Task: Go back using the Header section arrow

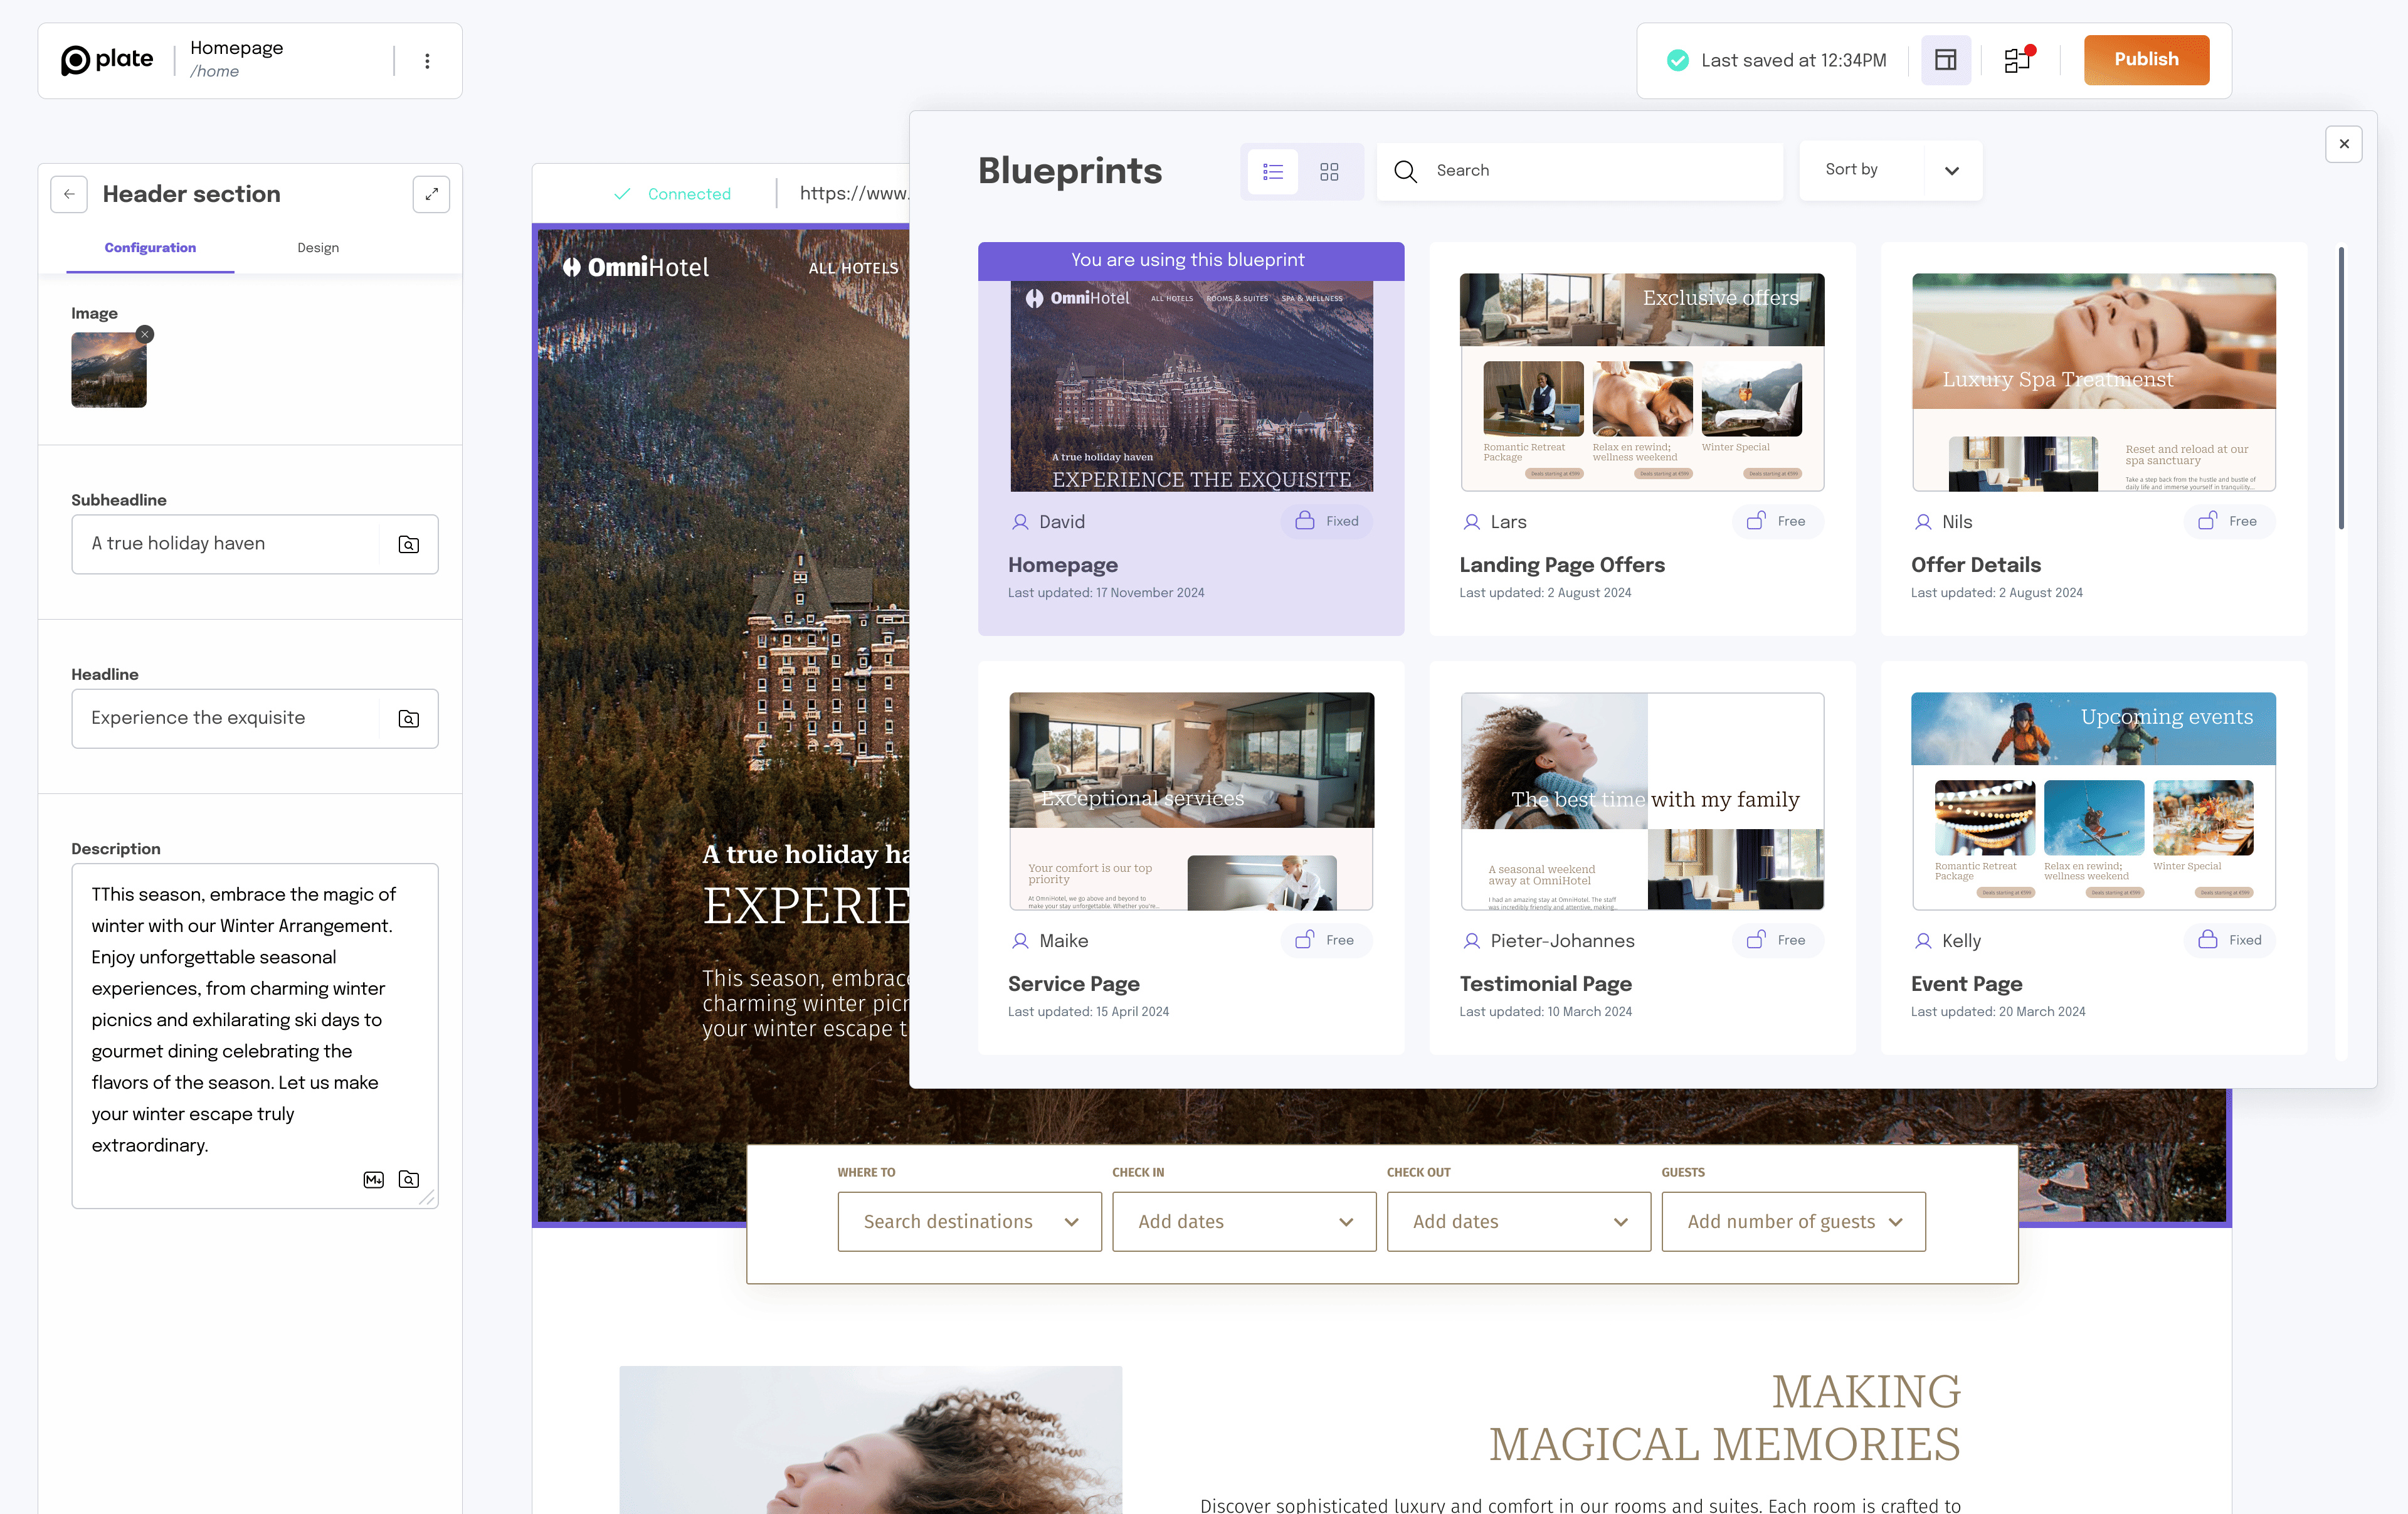Action: (69, 194)
